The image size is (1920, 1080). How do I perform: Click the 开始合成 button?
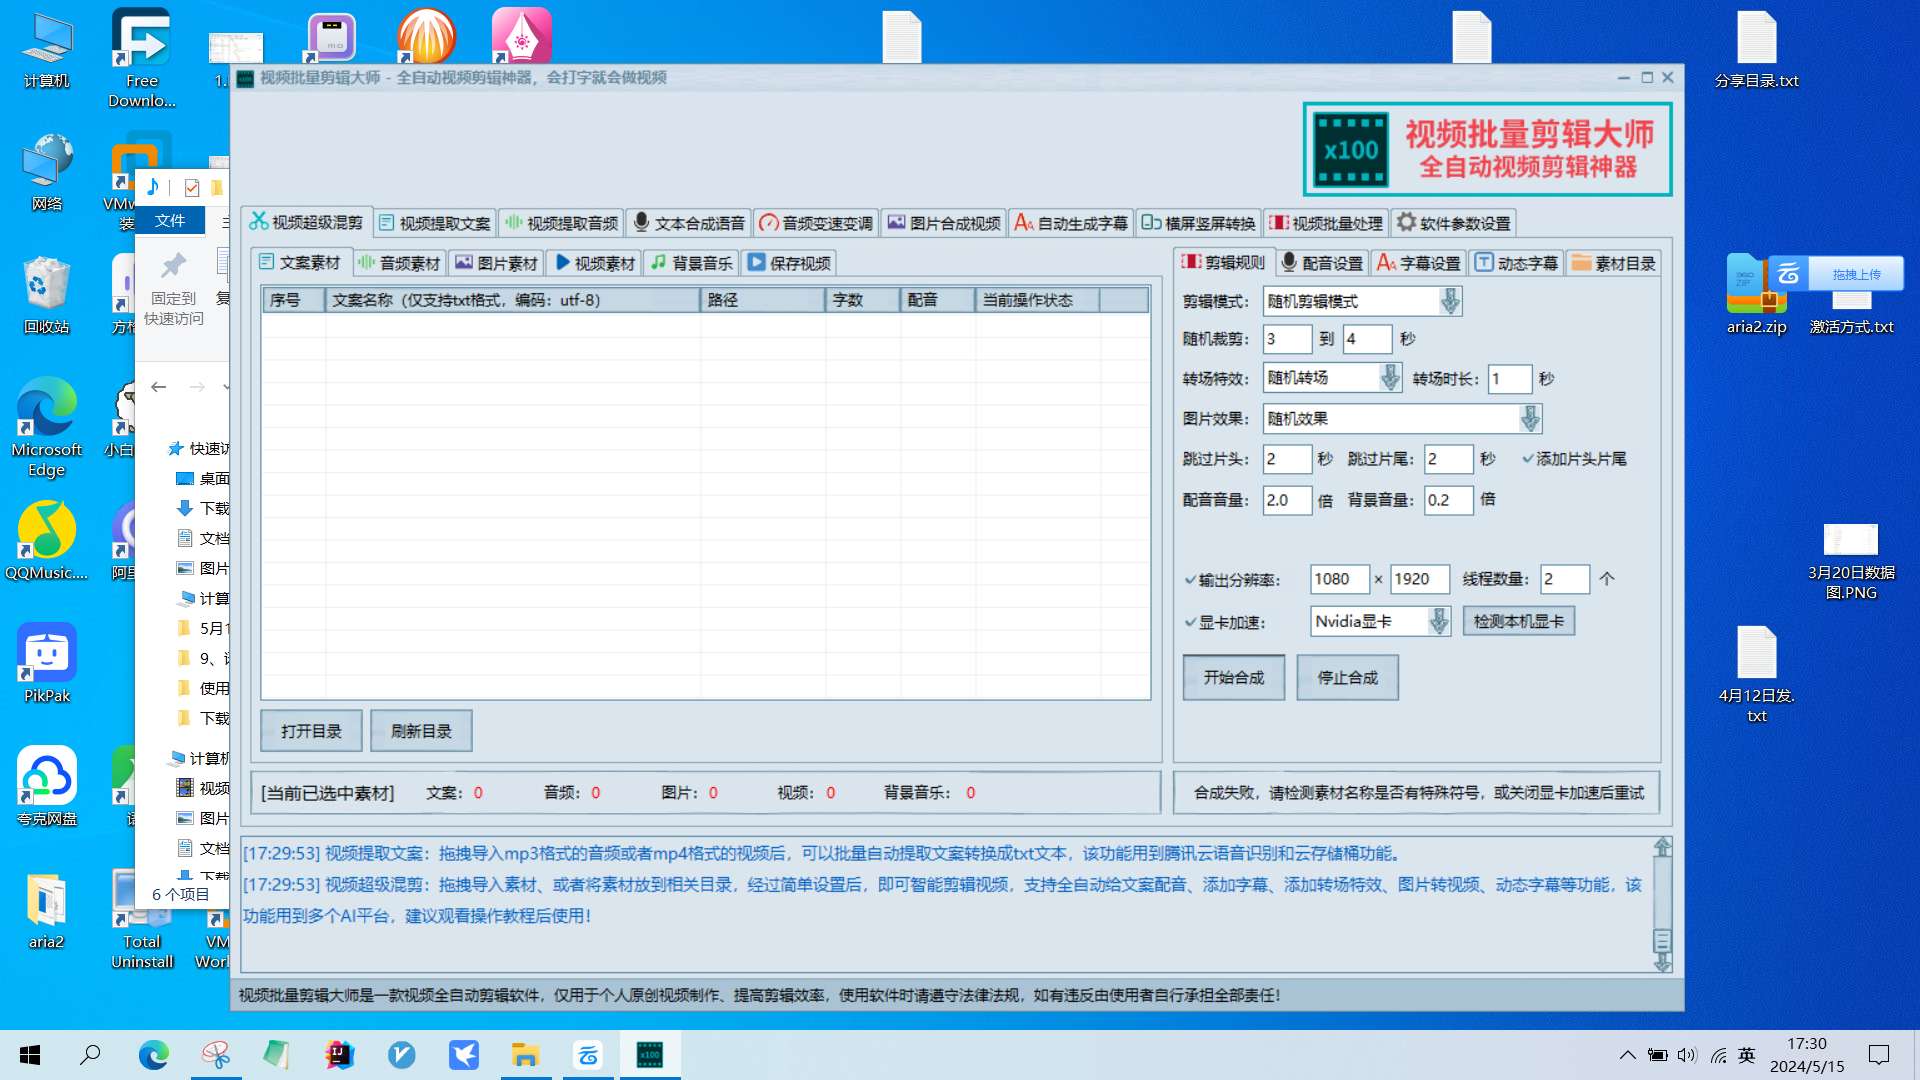(1233, 678)
